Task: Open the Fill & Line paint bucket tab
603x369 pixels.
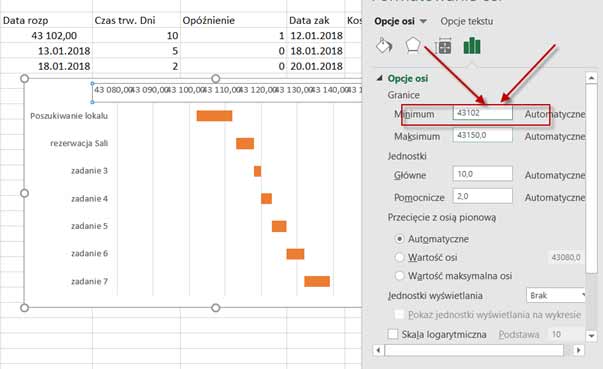Action: 384,46
